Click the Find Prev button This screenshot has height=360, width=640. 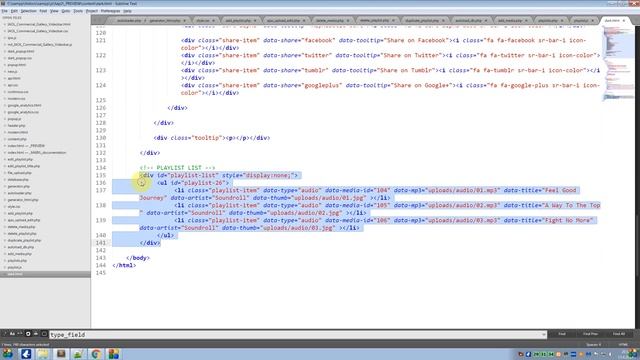tap(590, 334)
